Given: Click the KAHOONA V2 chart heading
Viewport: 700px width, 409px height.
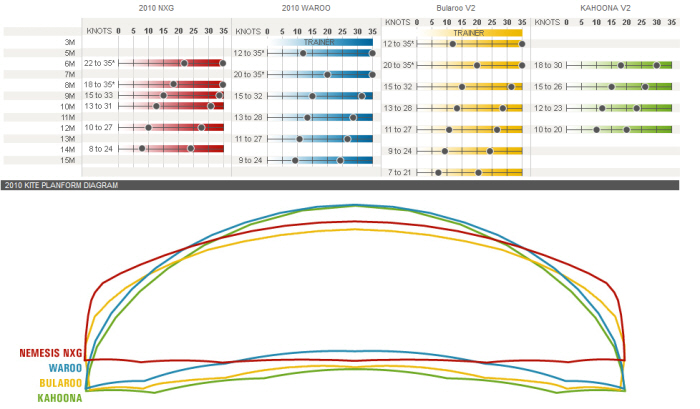Looking at the screenshot, I should [x=605, y=8].
